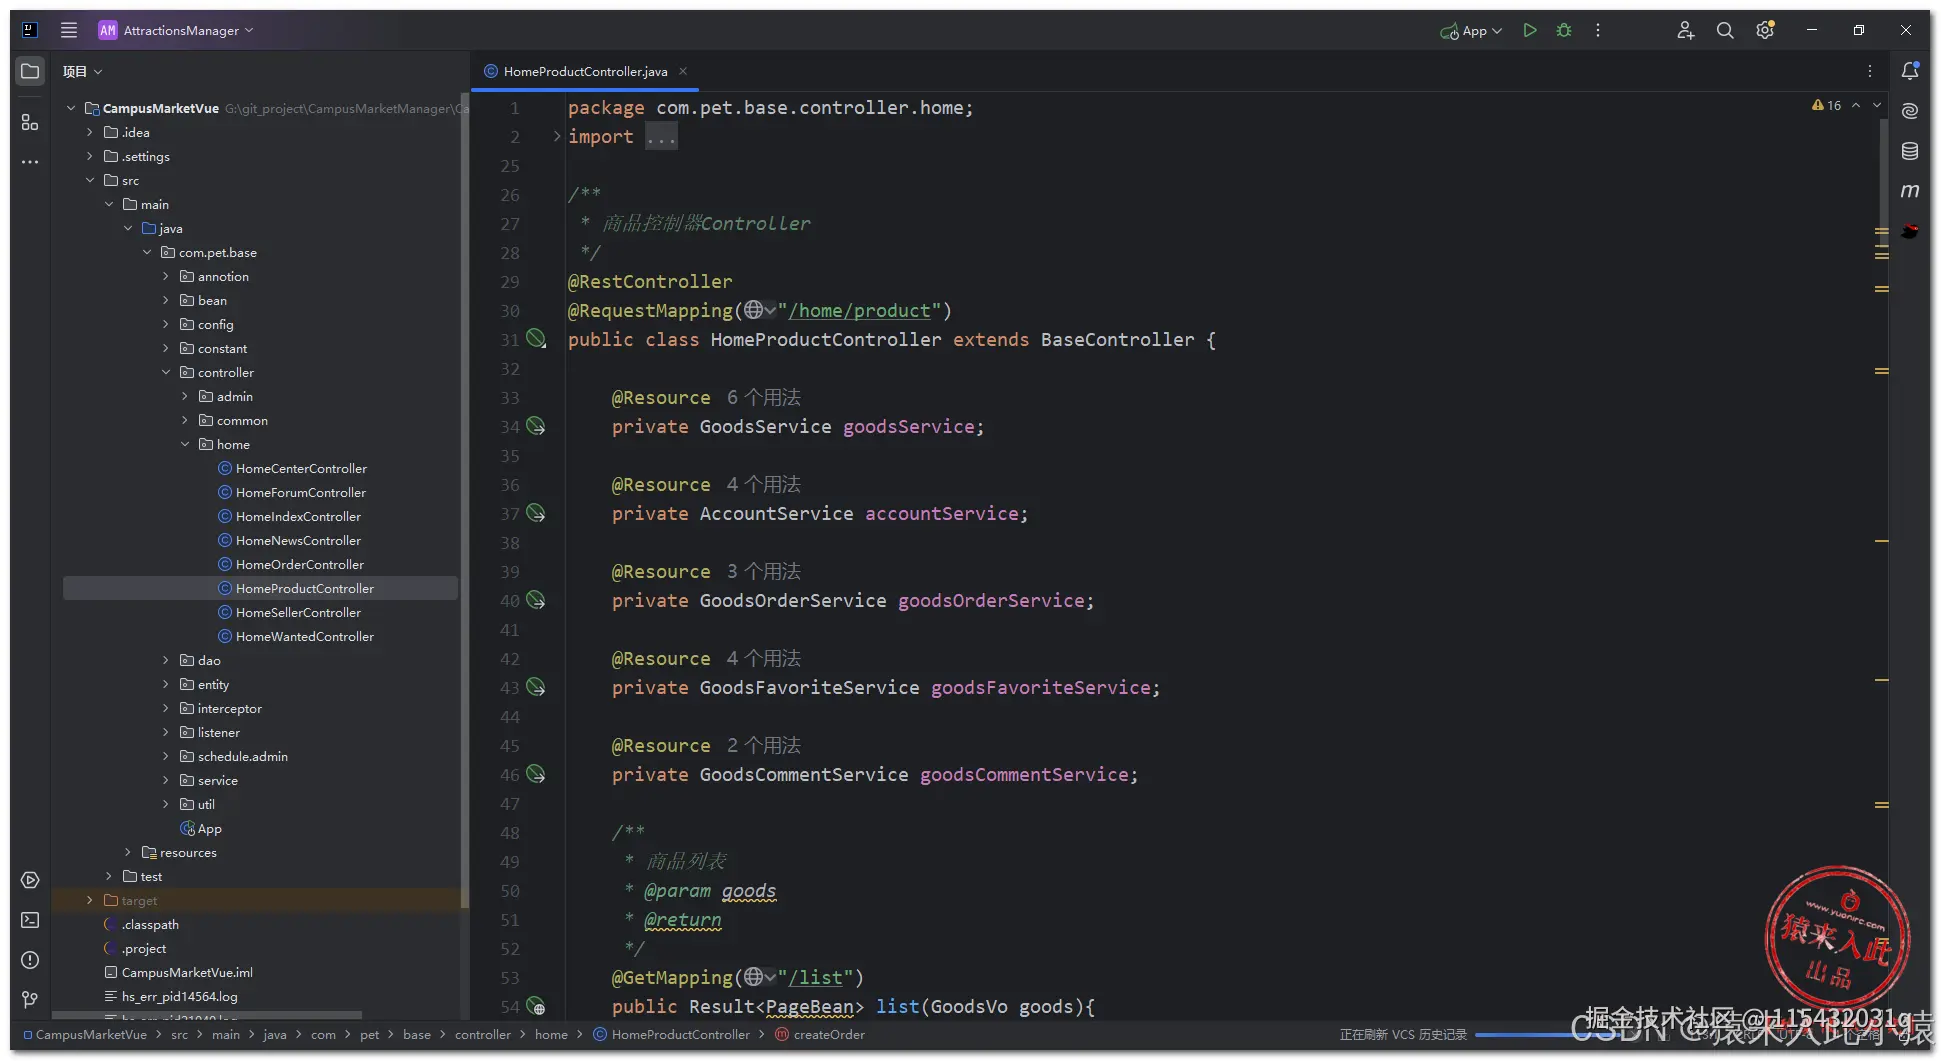The width and height of the screenshot is (1941, 1061).
Task: Open Code With Me user icon
Action: (x=1685, y=30)
